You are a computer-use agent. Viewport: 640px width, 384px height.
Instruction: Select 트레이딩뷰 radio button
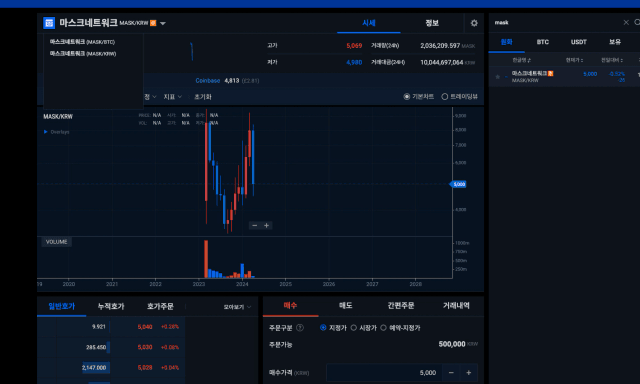point(444,97)
